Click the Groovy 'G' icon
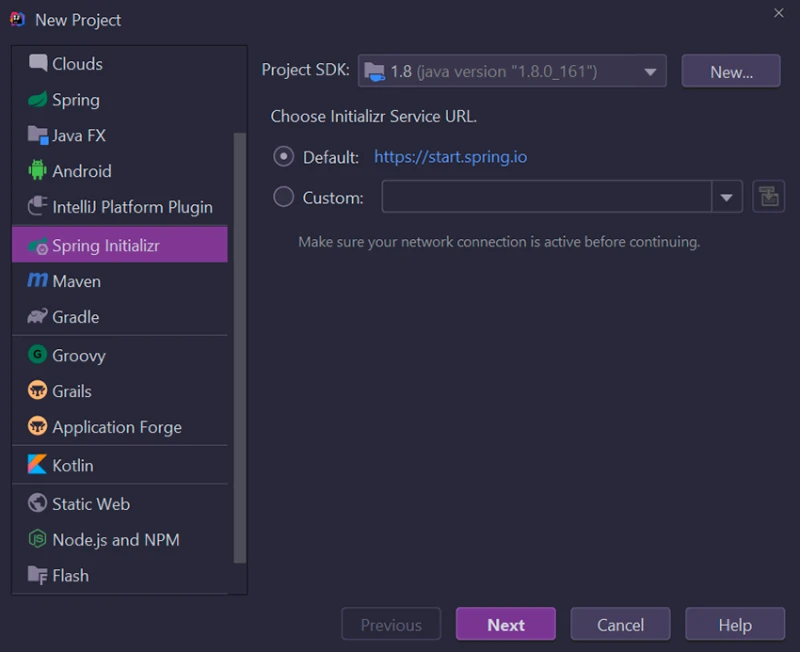Screen dimensions: 800x652 (x=37, y=355)
